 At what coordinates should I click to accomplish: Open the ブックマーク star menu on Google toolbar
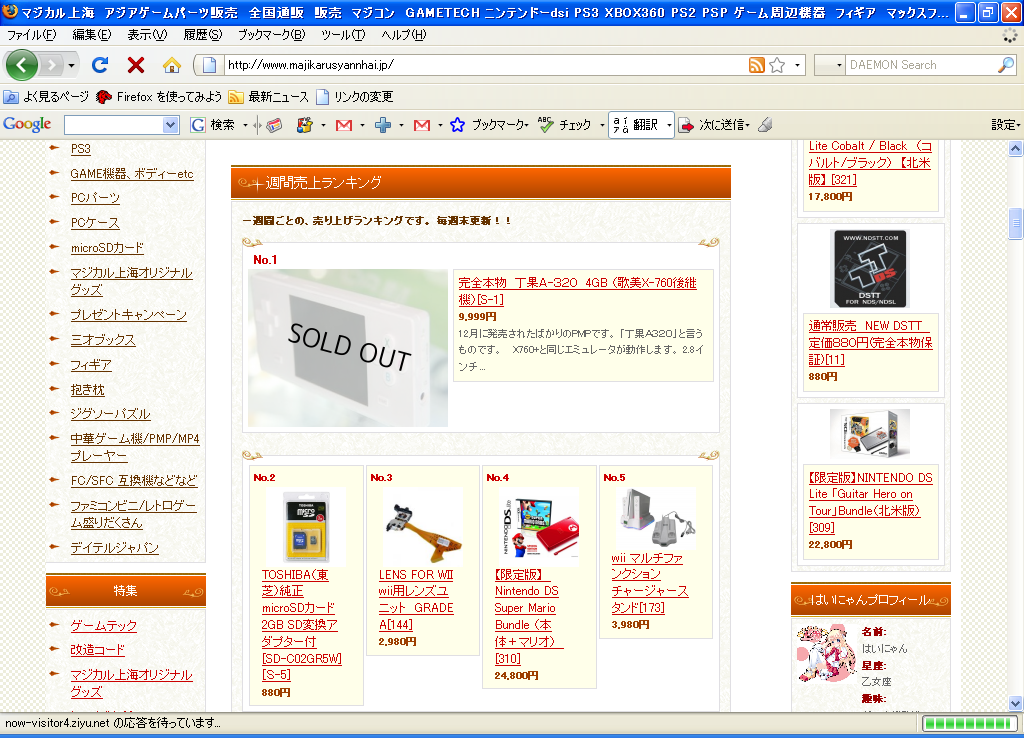489,125
